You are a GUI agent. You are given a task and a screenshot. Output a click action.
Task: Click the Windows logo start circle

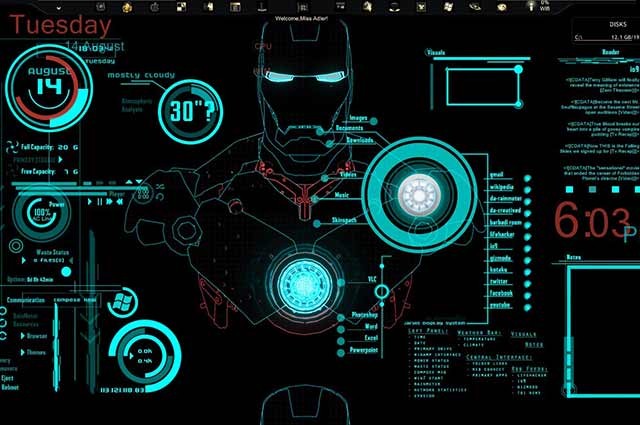pyautogui.click(x=122, y=303)
